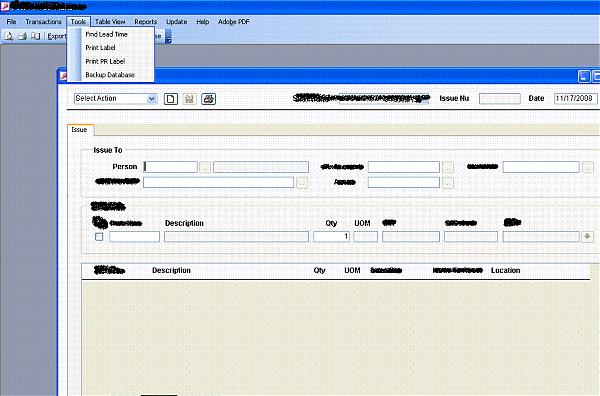The width and height of the screenshot is (600, 396).
Task: Click the print preview icon in the toolbar
Action: pos(9,36)
